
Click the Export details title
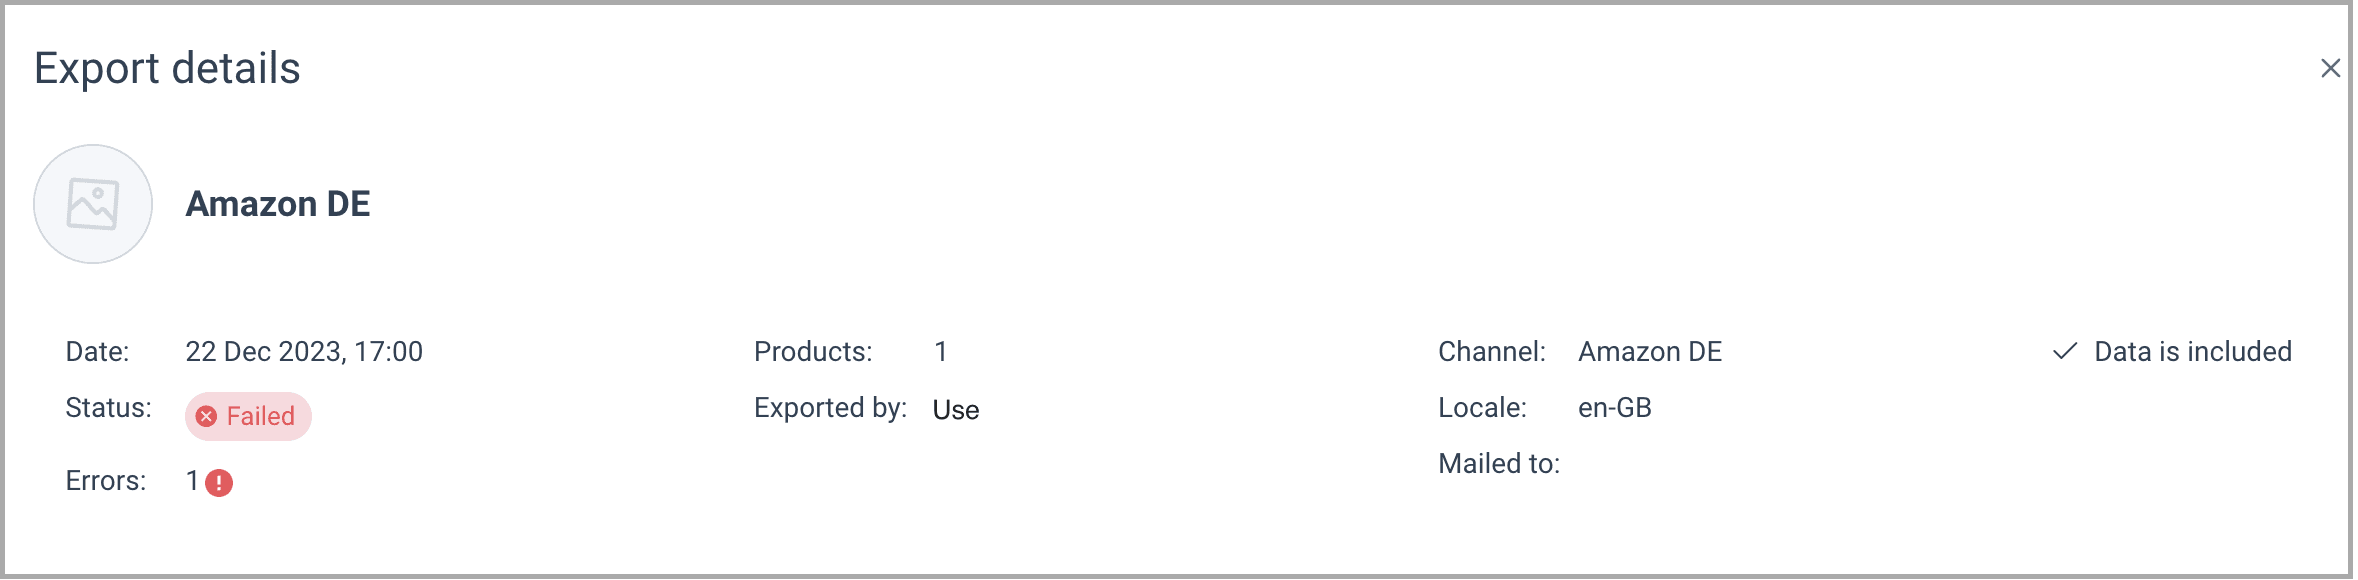(167, 68)
